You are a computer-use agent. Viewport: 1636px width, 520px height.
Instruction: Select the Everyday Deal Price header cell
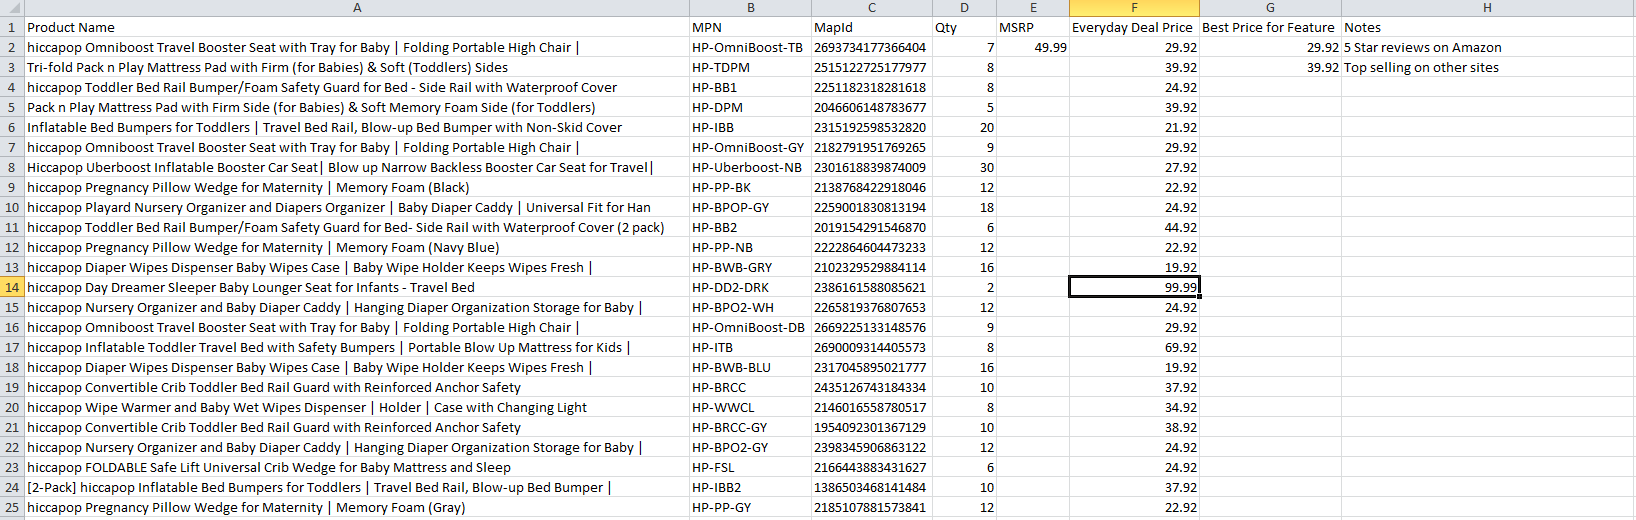[1134, 27]
